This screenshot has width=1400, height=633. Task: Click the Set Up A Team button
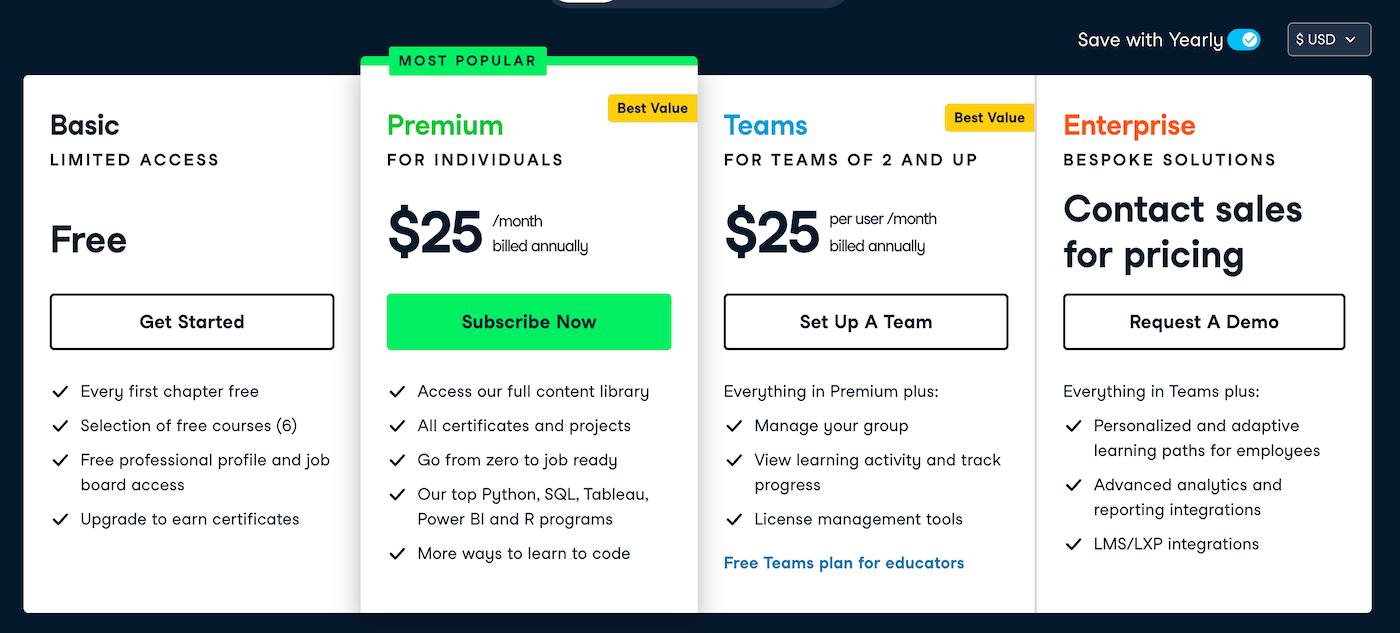(866, 321)
